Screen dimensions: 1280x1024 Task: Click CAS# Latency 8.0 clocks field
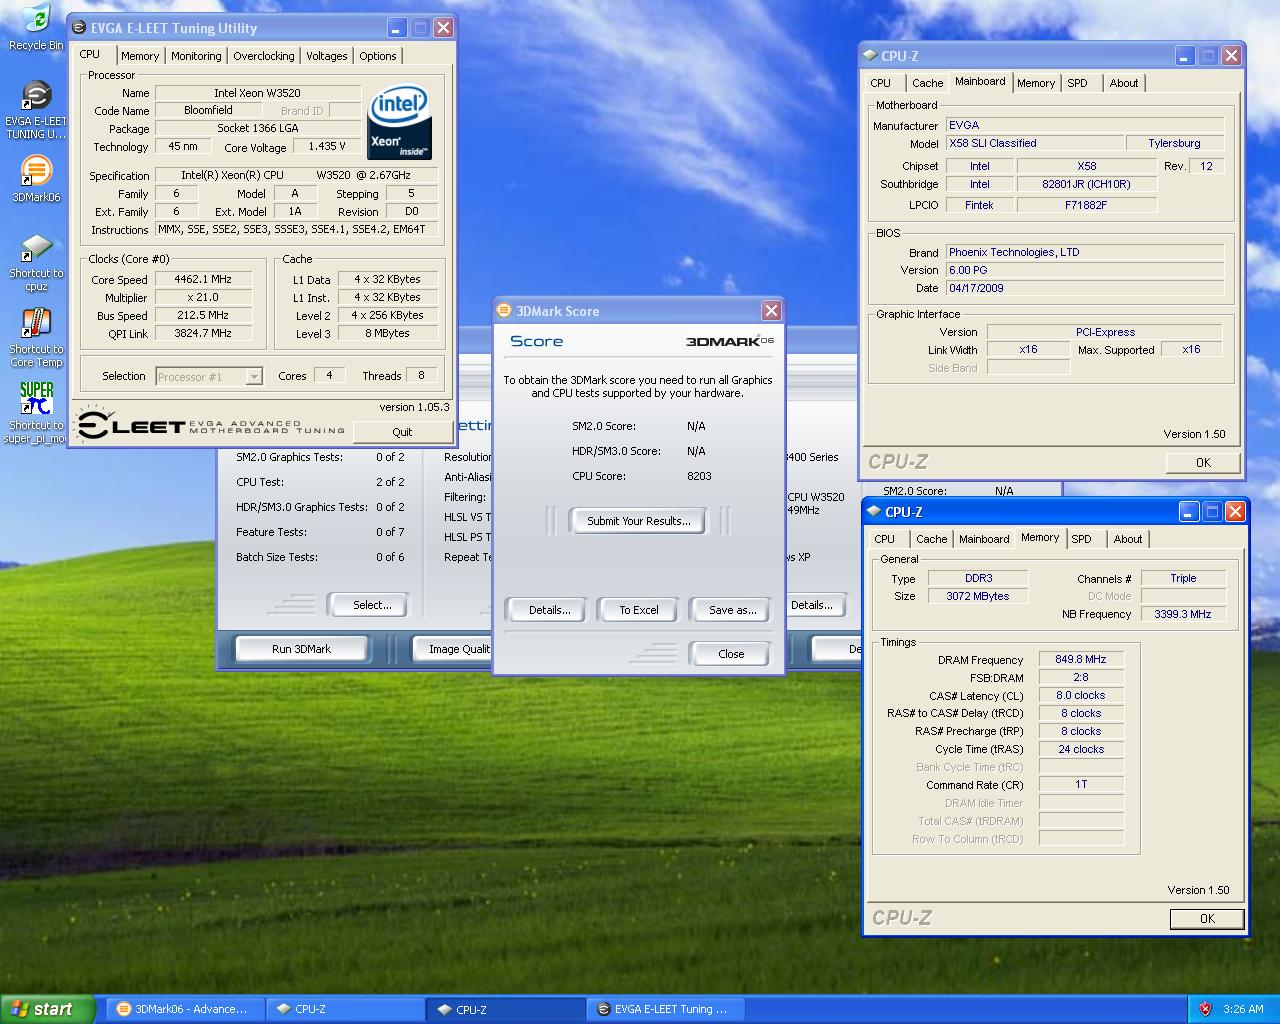(x=1081, y=696)
